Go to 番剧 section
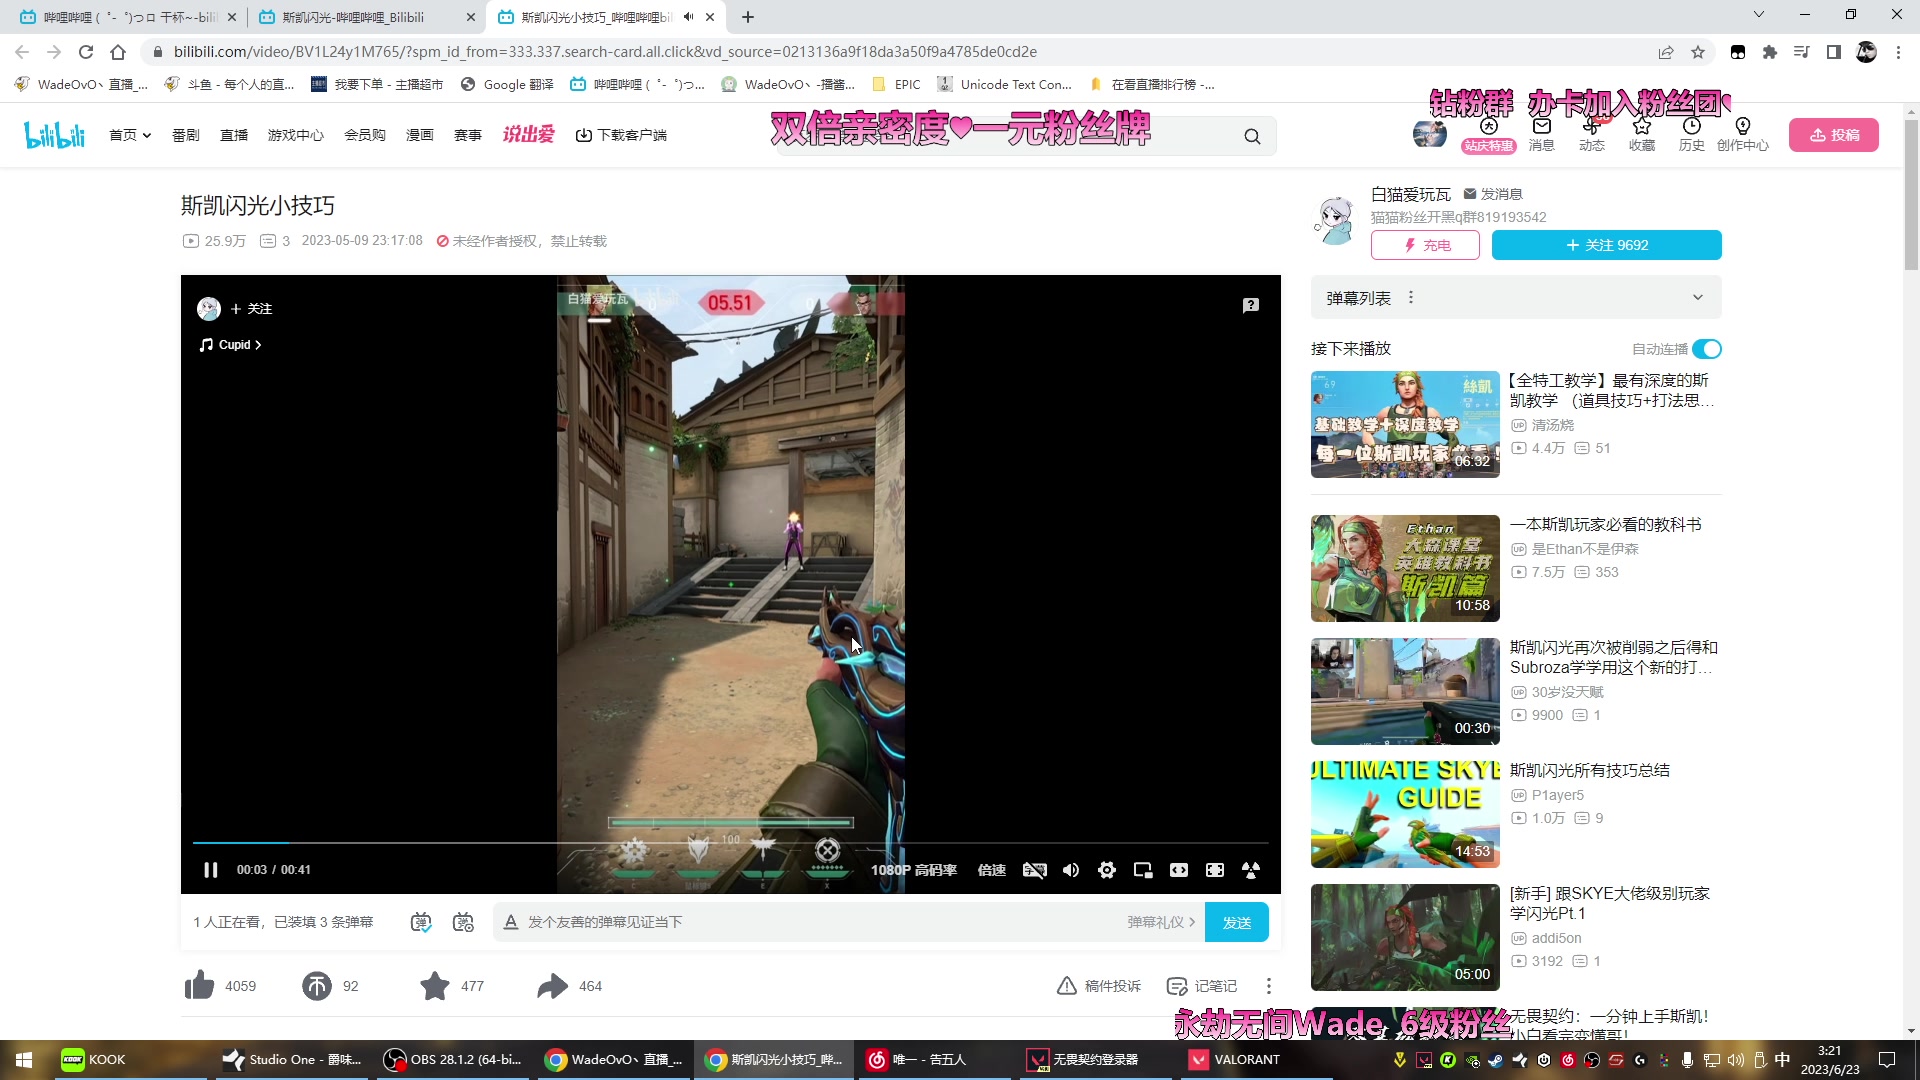The height and width of the screenshot is (1080, 1920). tap(186, 135)
